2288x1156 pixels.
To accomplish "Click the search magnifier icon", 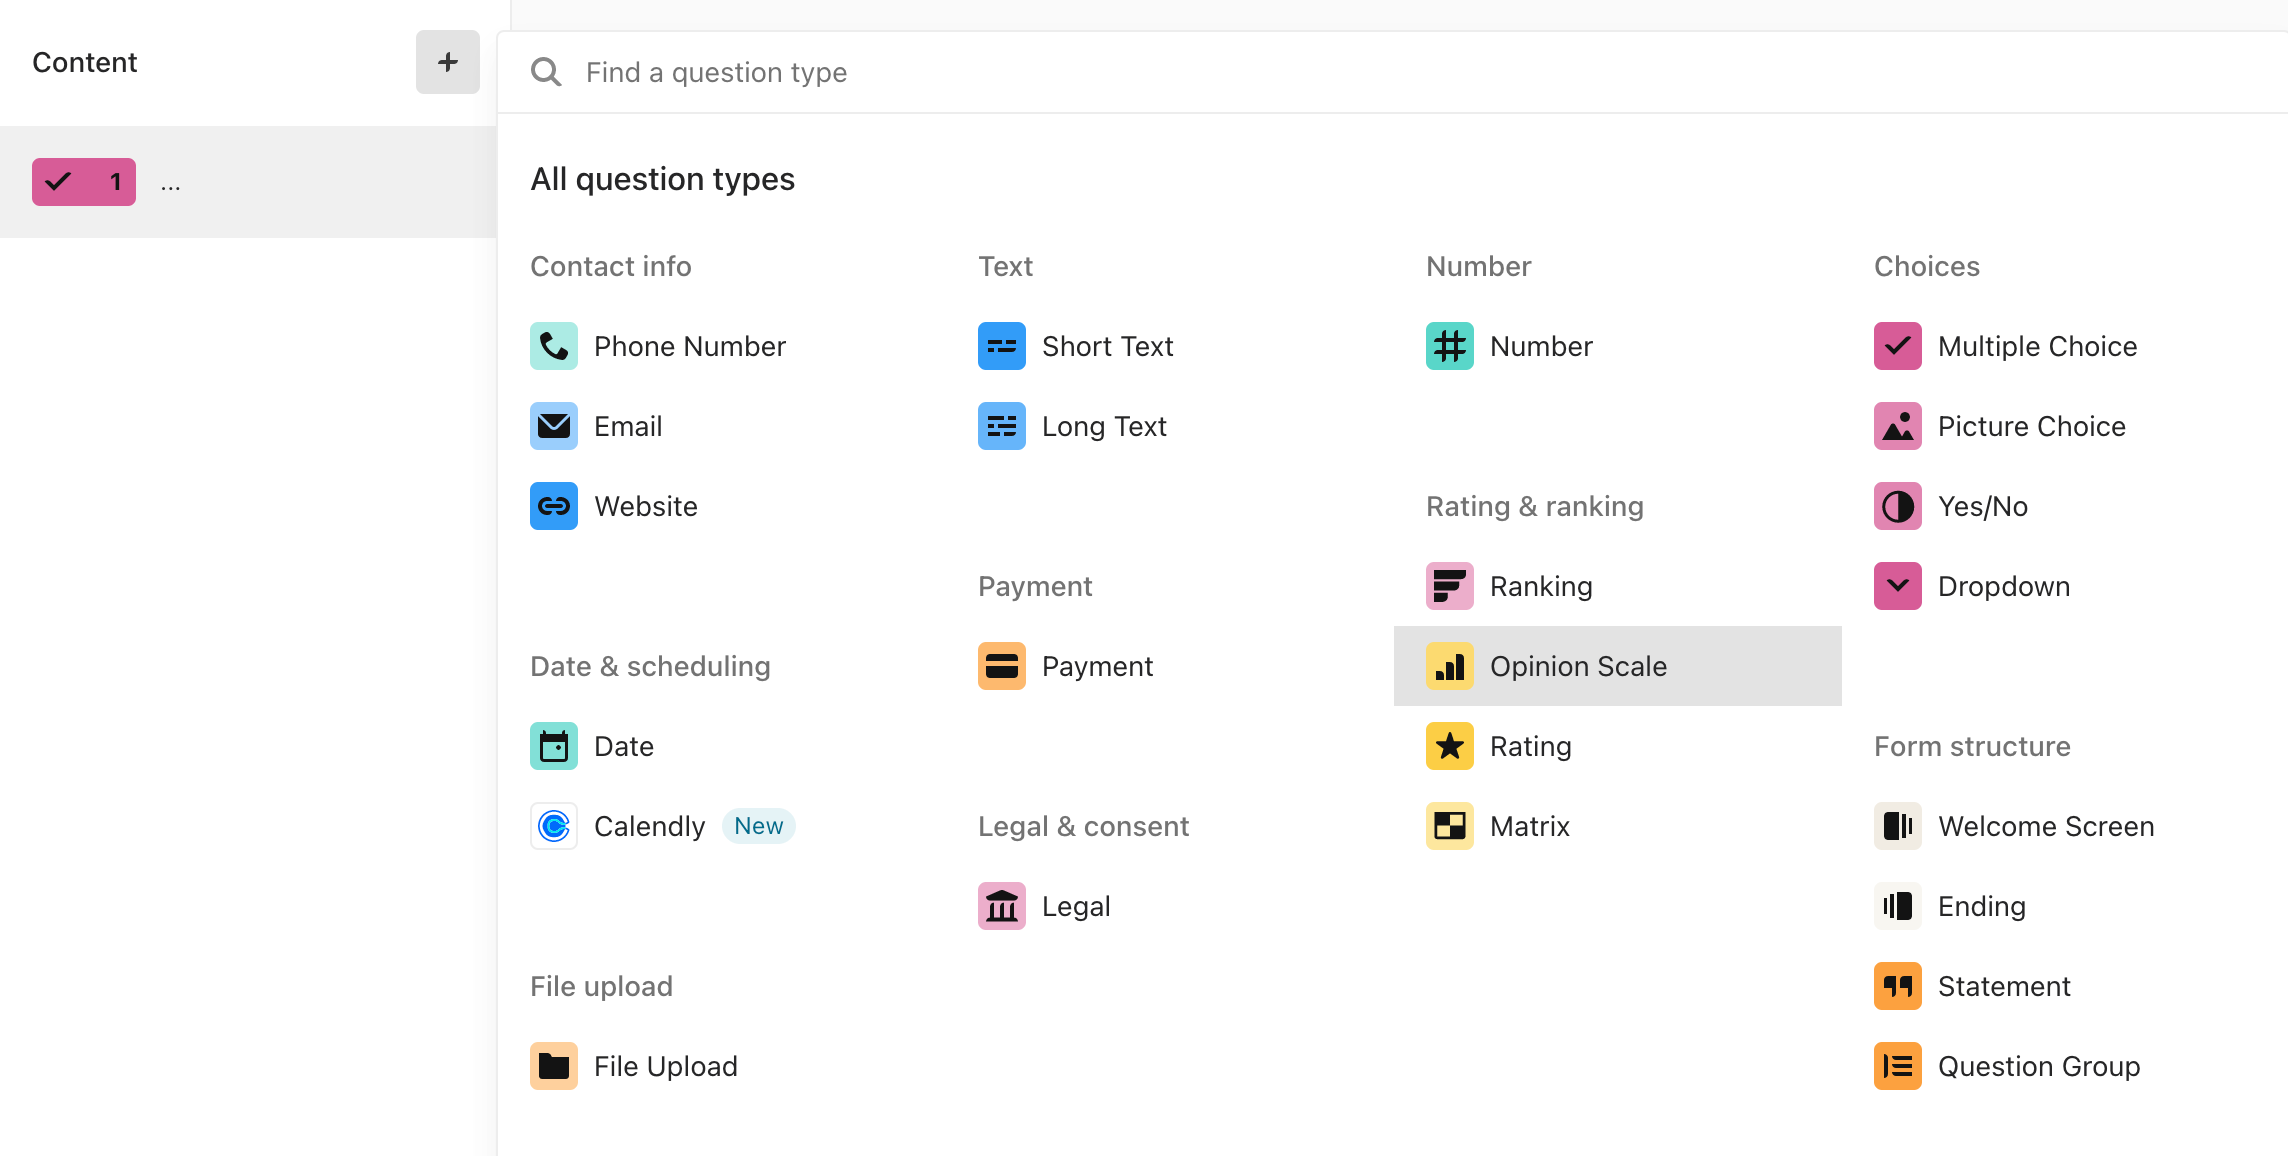I will pyautogui.click(x=546, y=72).
